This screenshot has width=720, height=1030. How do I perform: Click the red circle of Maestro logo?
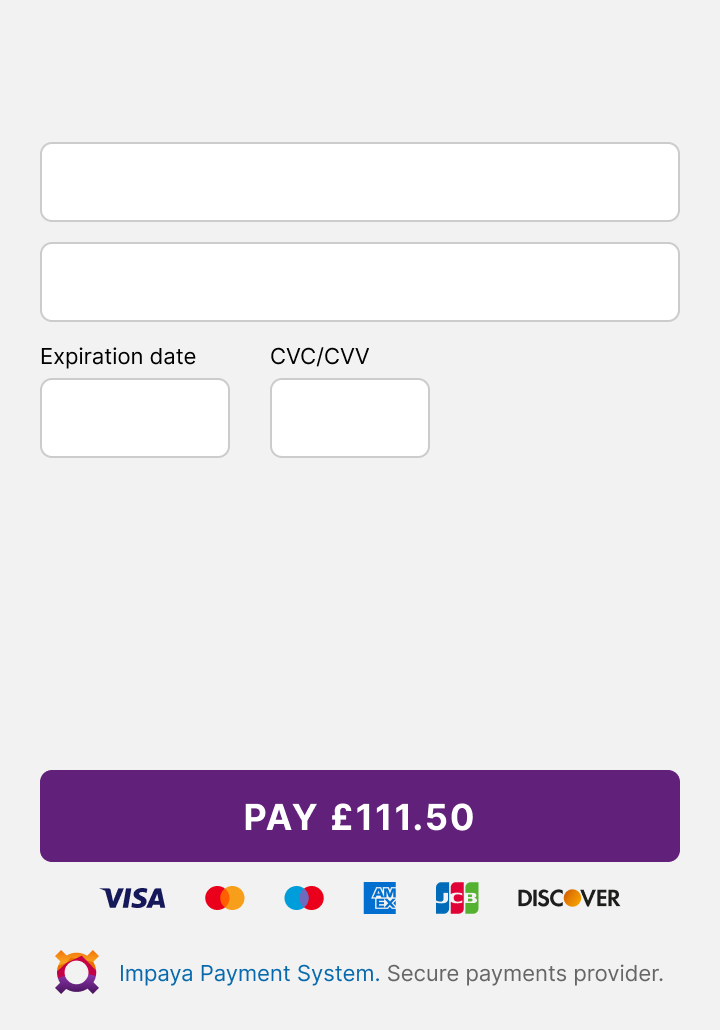click(314, 898)
